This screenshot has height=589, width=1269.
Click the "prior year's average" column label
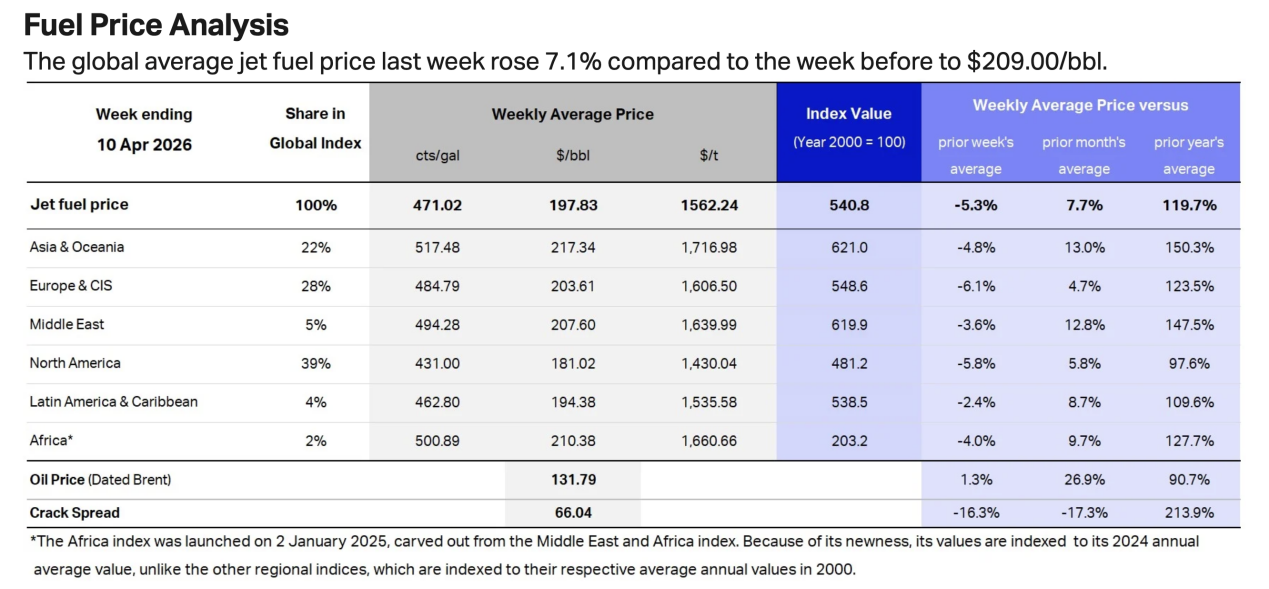point(1188,155)
